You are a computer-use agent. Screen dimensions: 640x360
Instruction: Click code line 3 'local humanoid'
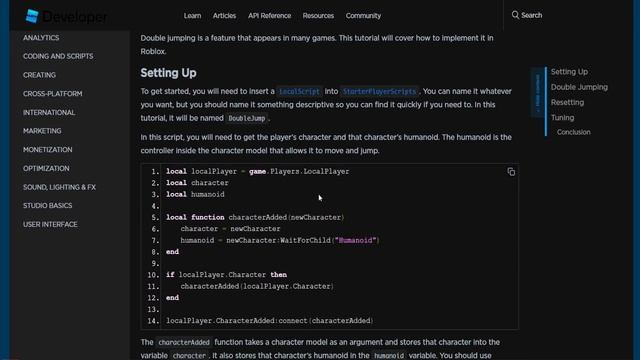point(195,194)
